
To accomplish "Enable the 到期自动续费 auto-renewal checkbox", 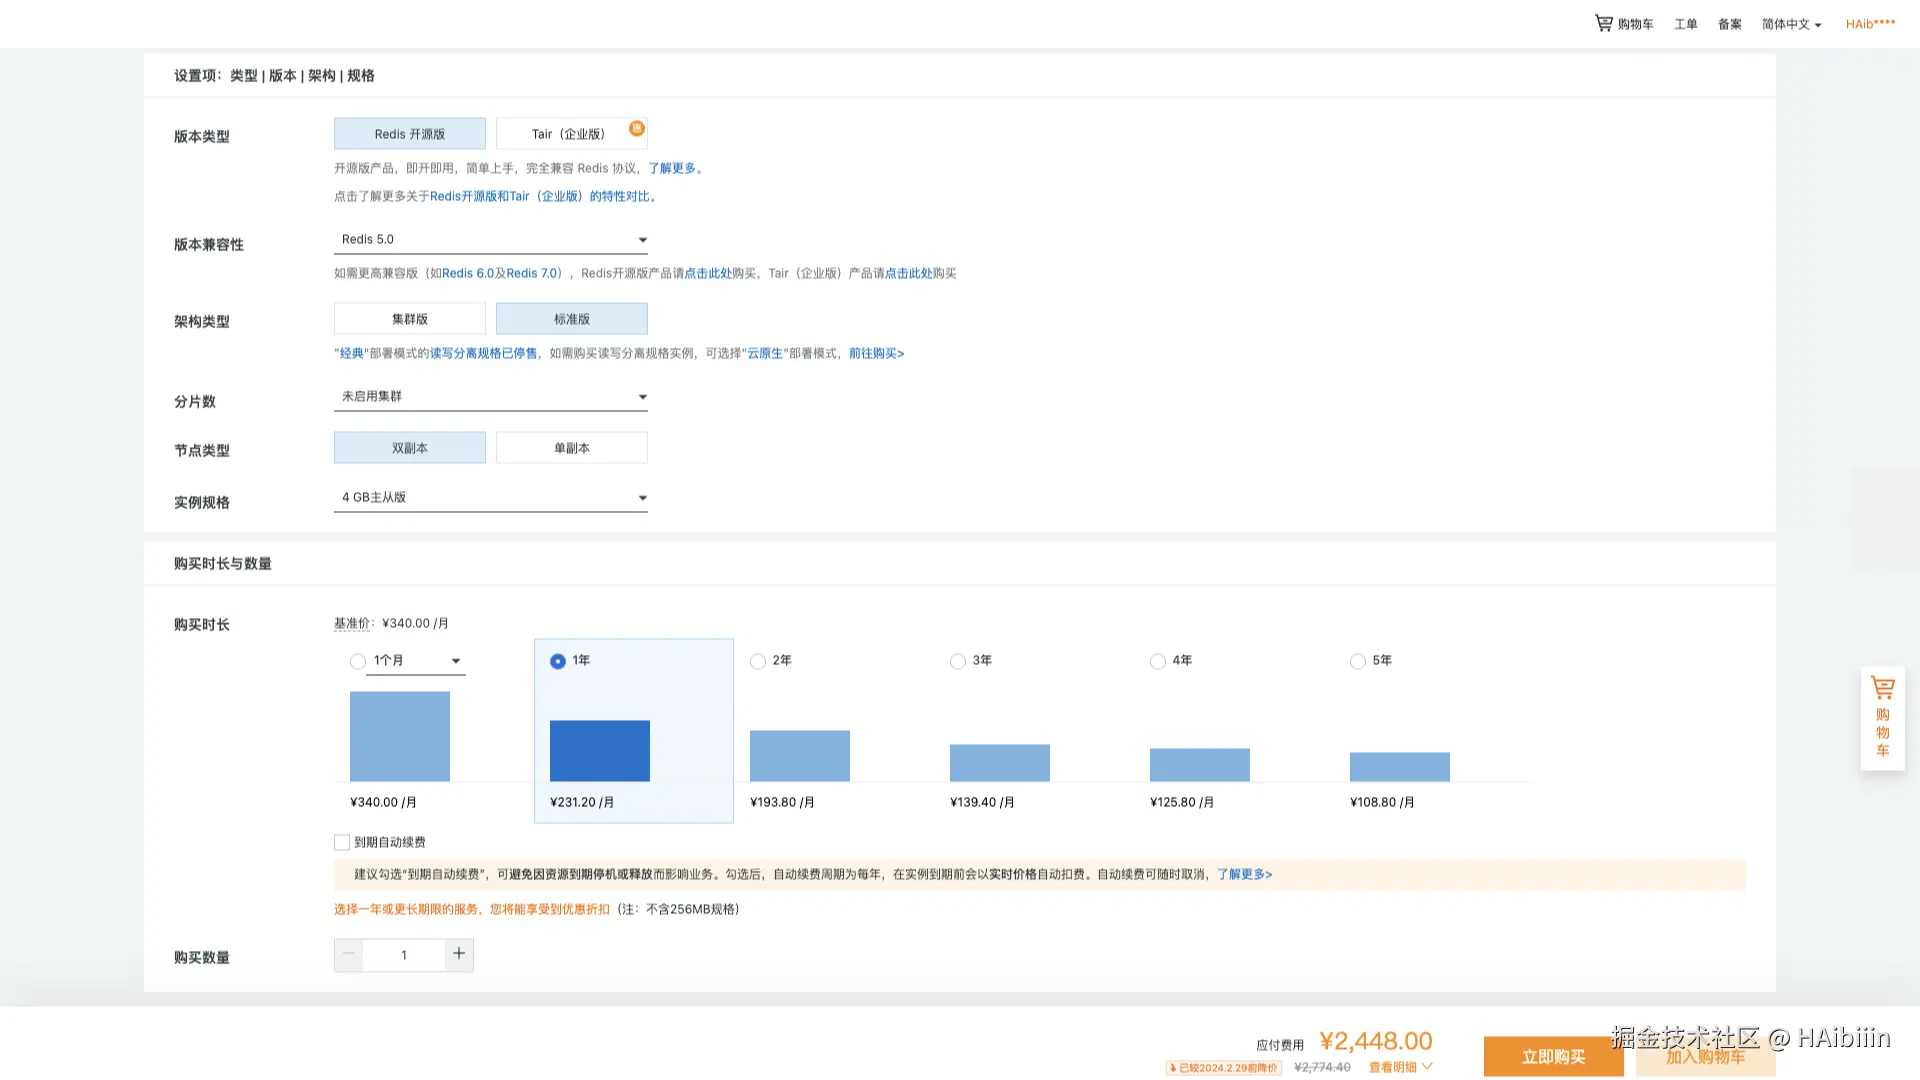I will (341, 841).
